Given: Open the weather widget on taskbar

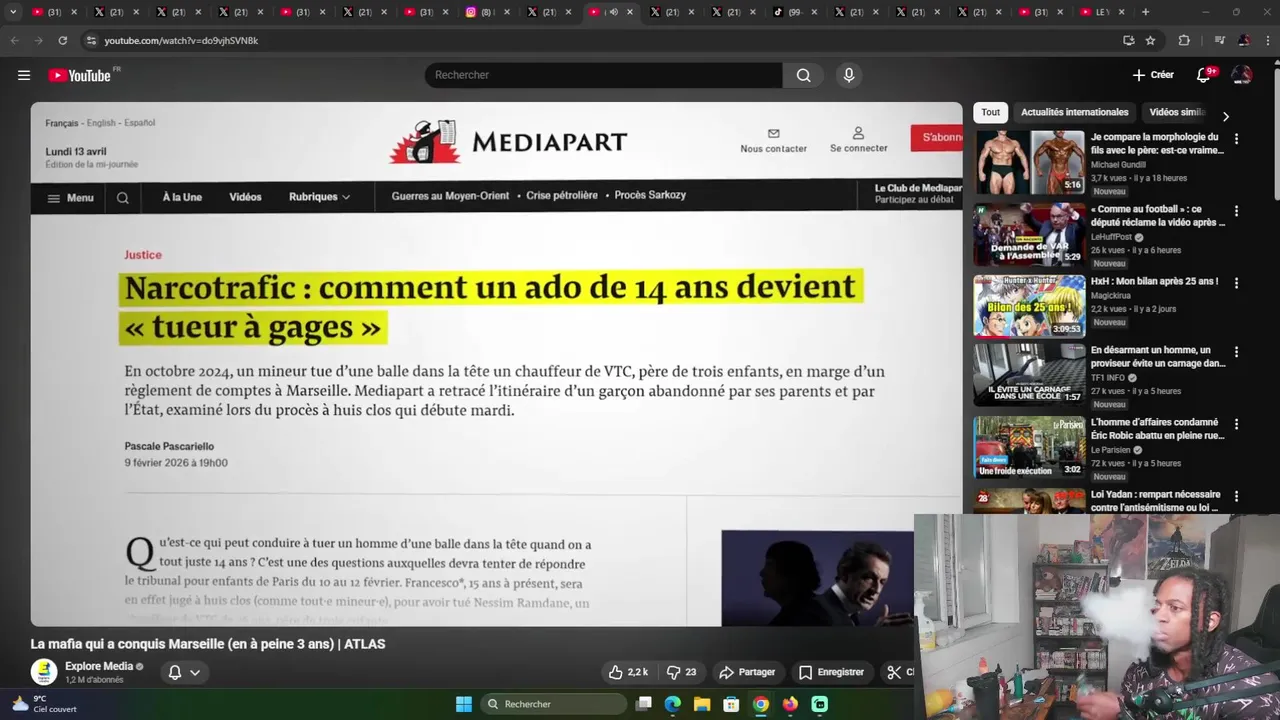Looking at the screenshot, I should [44, 704].
